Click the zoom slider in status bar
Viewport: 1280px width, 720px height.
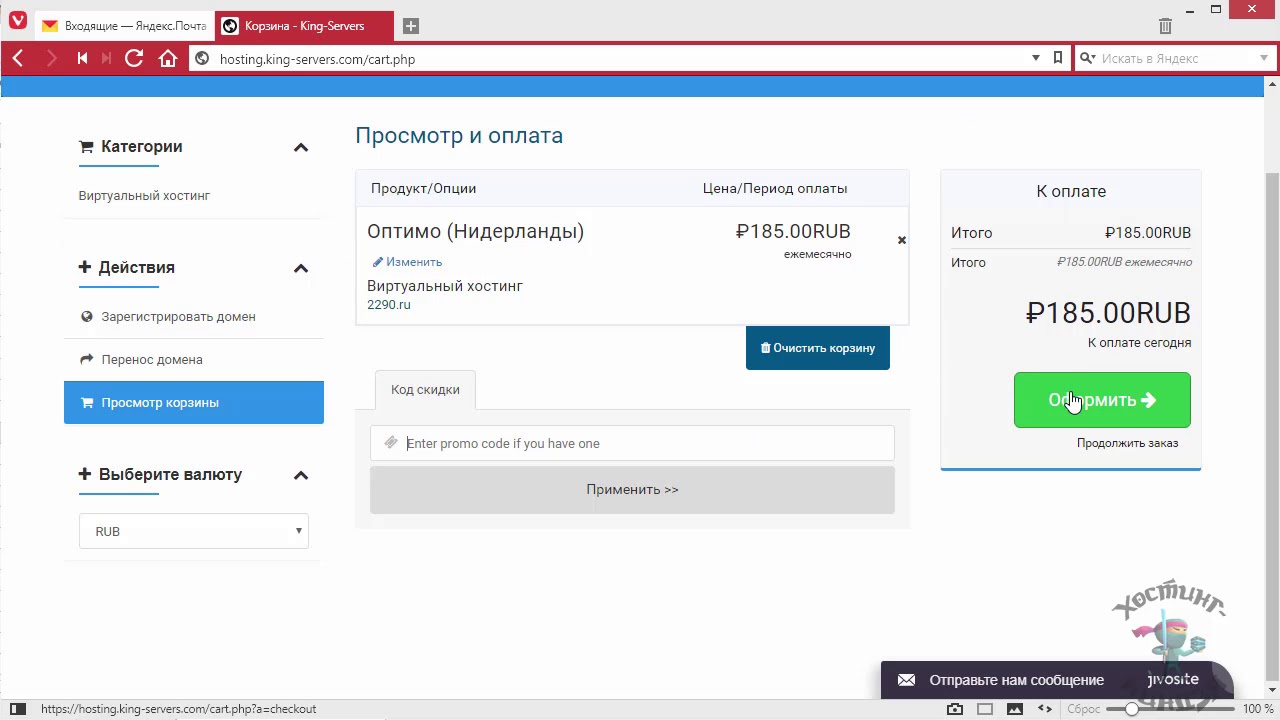coord(1168,709)
